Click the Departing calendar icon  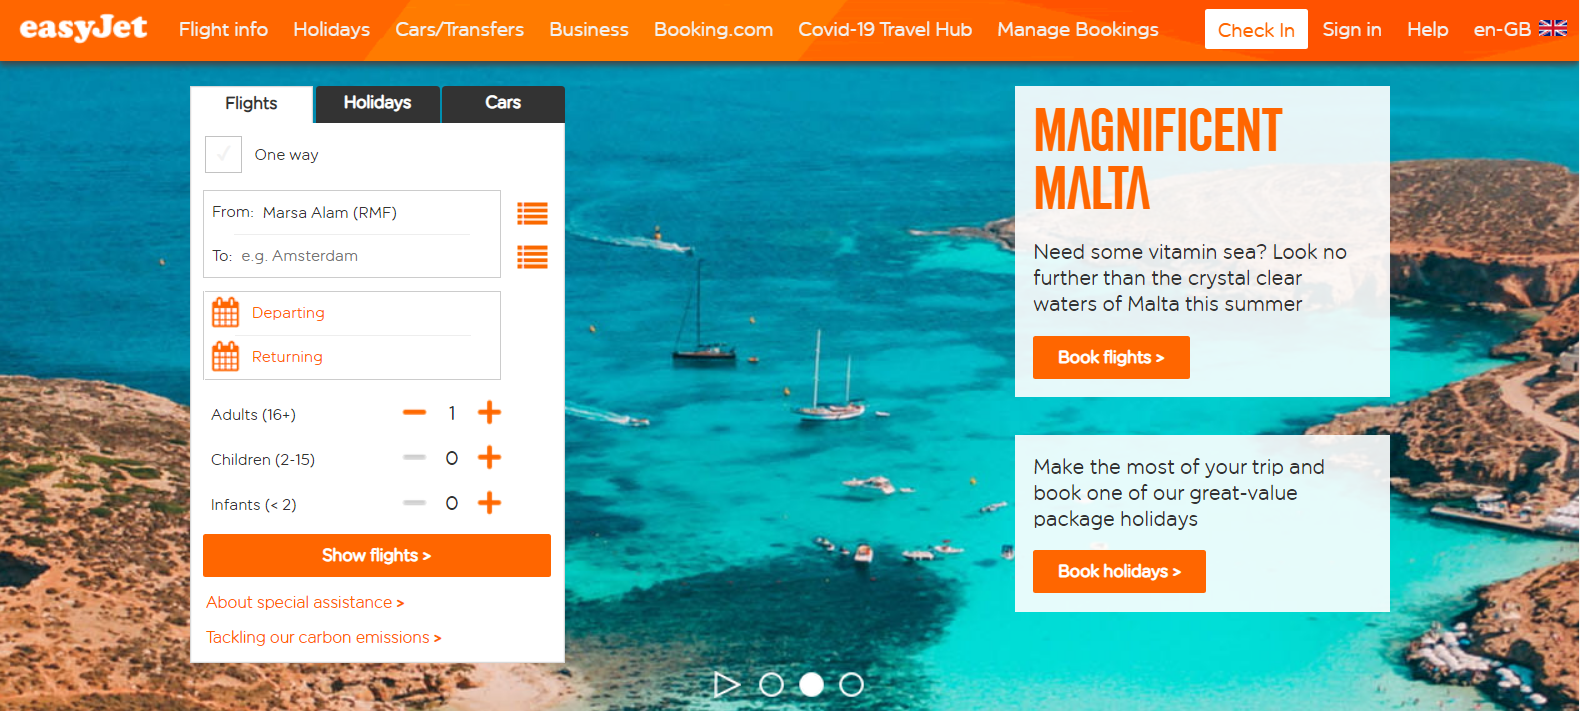click(226, 313)
